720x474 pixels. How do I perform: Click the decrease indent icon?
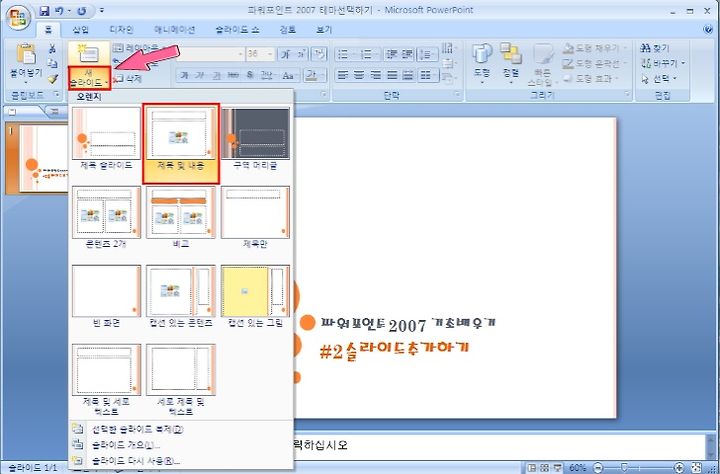pos(391,54)
